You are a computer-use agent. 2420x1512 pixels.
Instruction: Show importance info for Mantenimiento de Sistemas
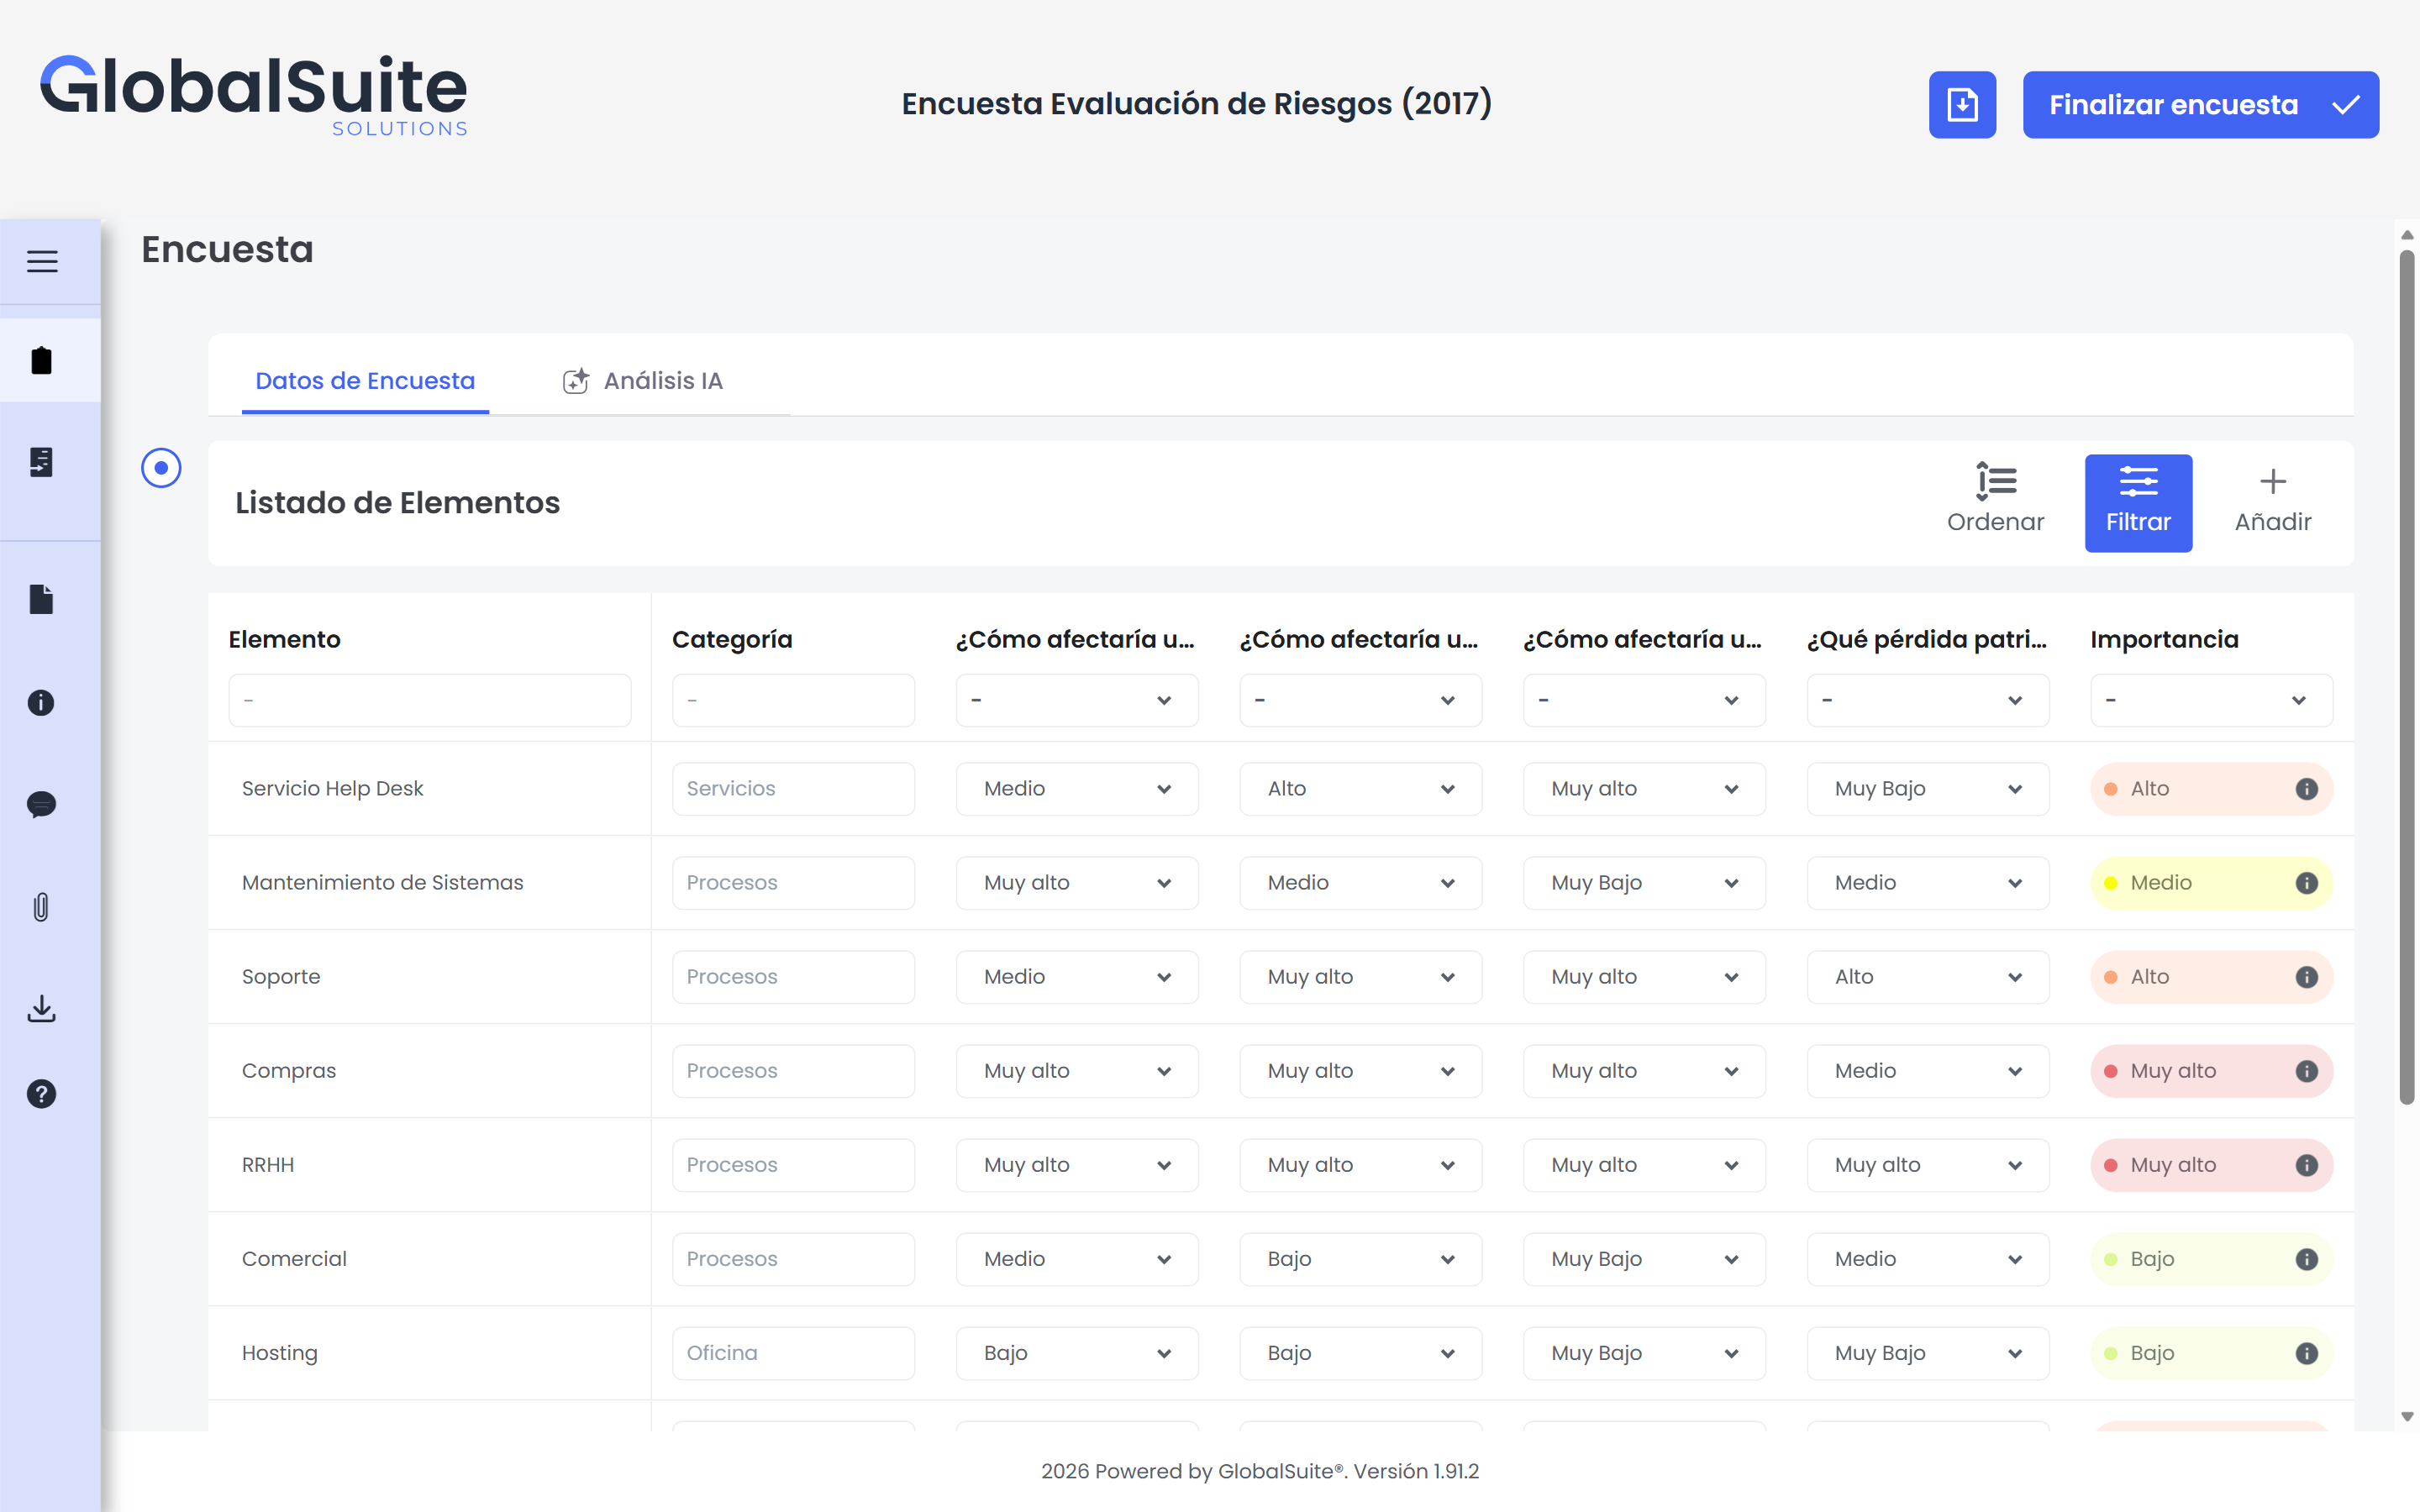click(x=2307, y=883)
